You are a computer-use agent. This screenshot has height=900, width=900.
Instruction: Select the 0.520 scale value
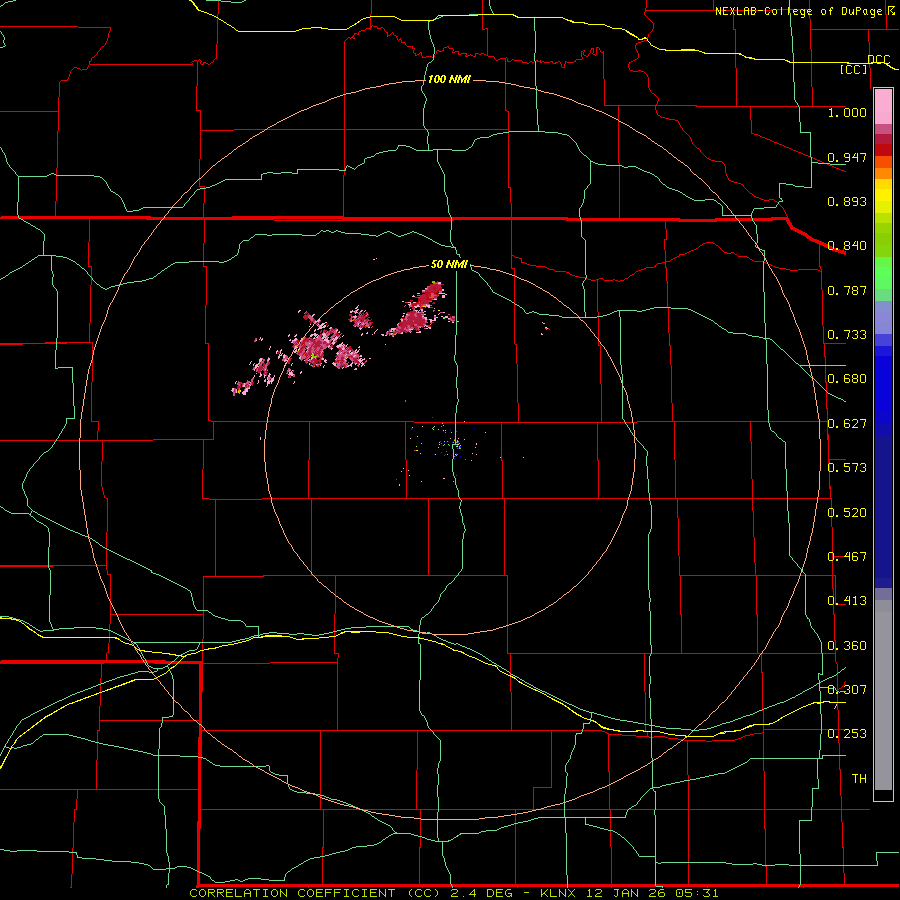(847, 513)
